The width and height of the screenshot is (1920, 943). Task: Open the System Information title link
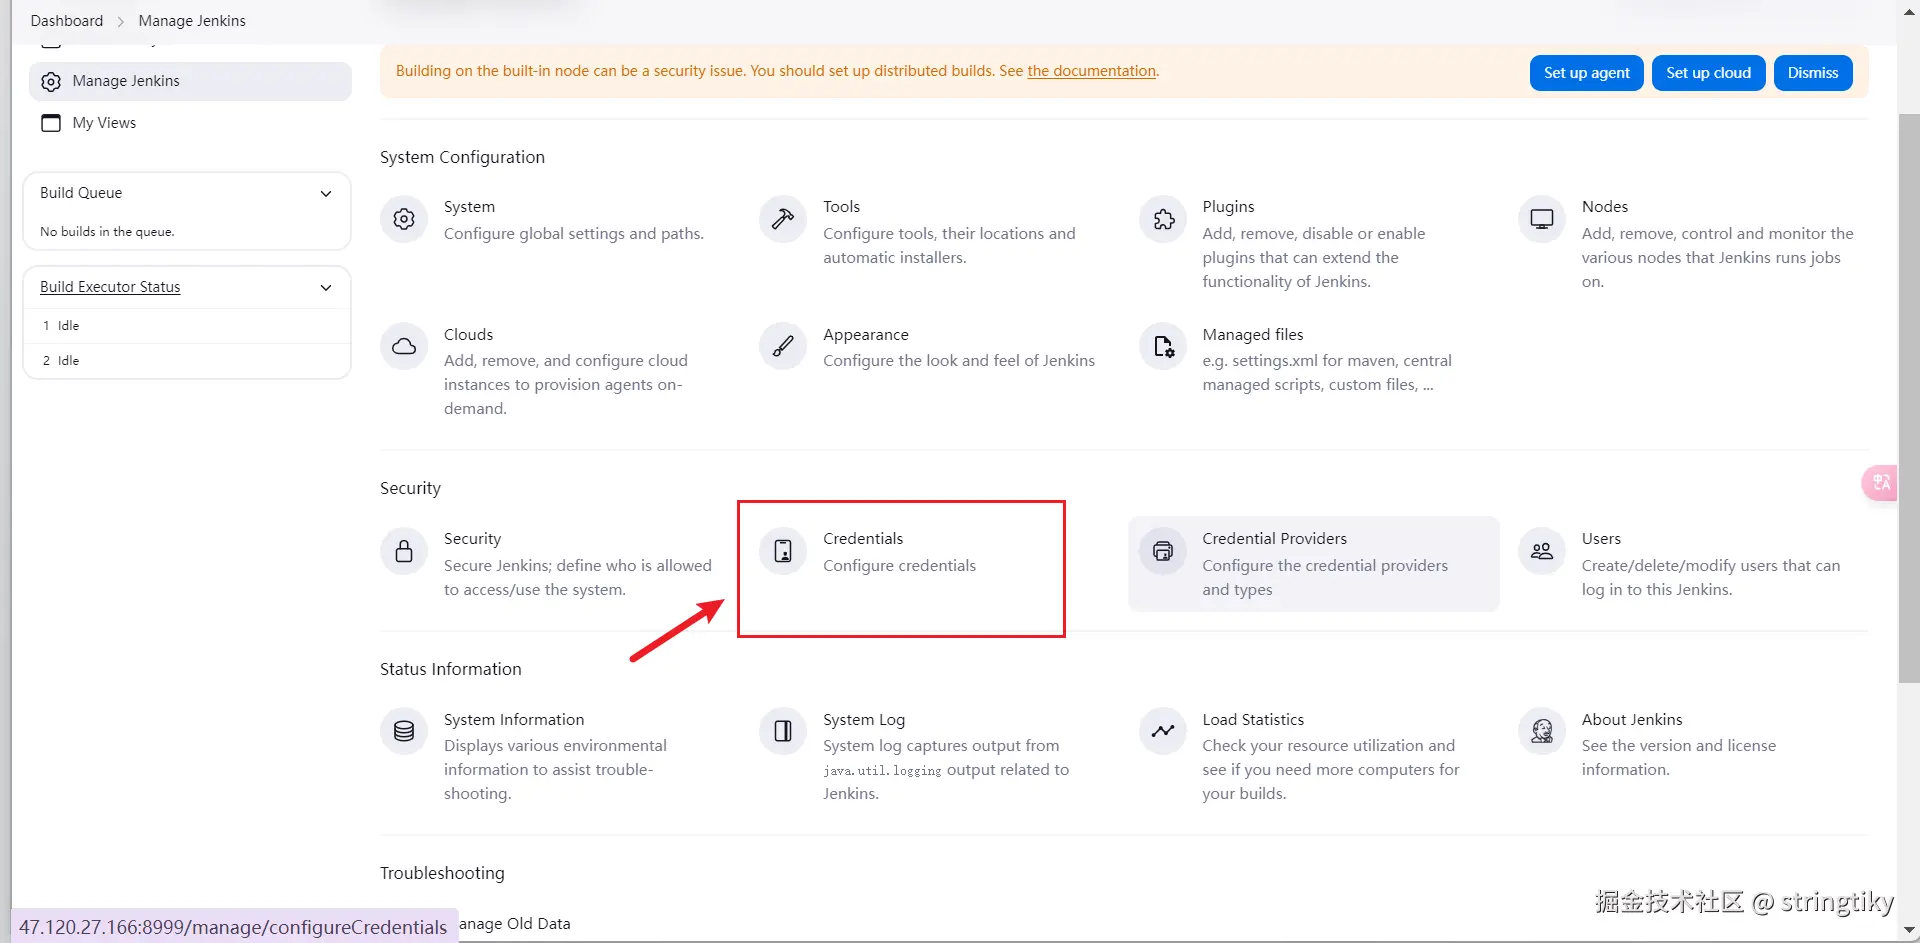click(514, 720)
